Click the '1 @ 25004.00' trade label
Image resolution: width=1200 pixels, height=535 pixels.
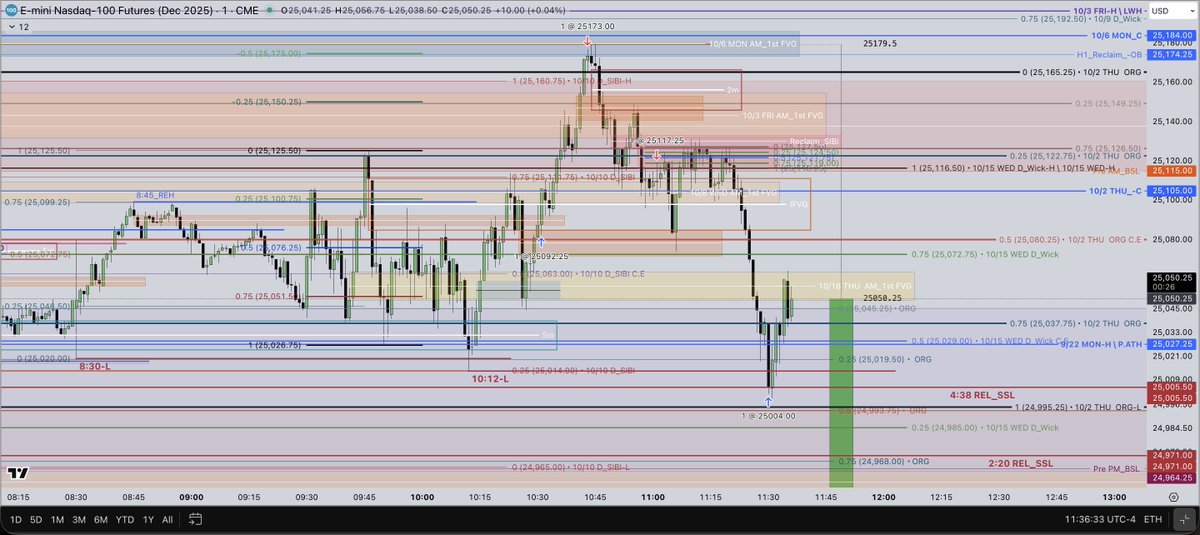768,415
